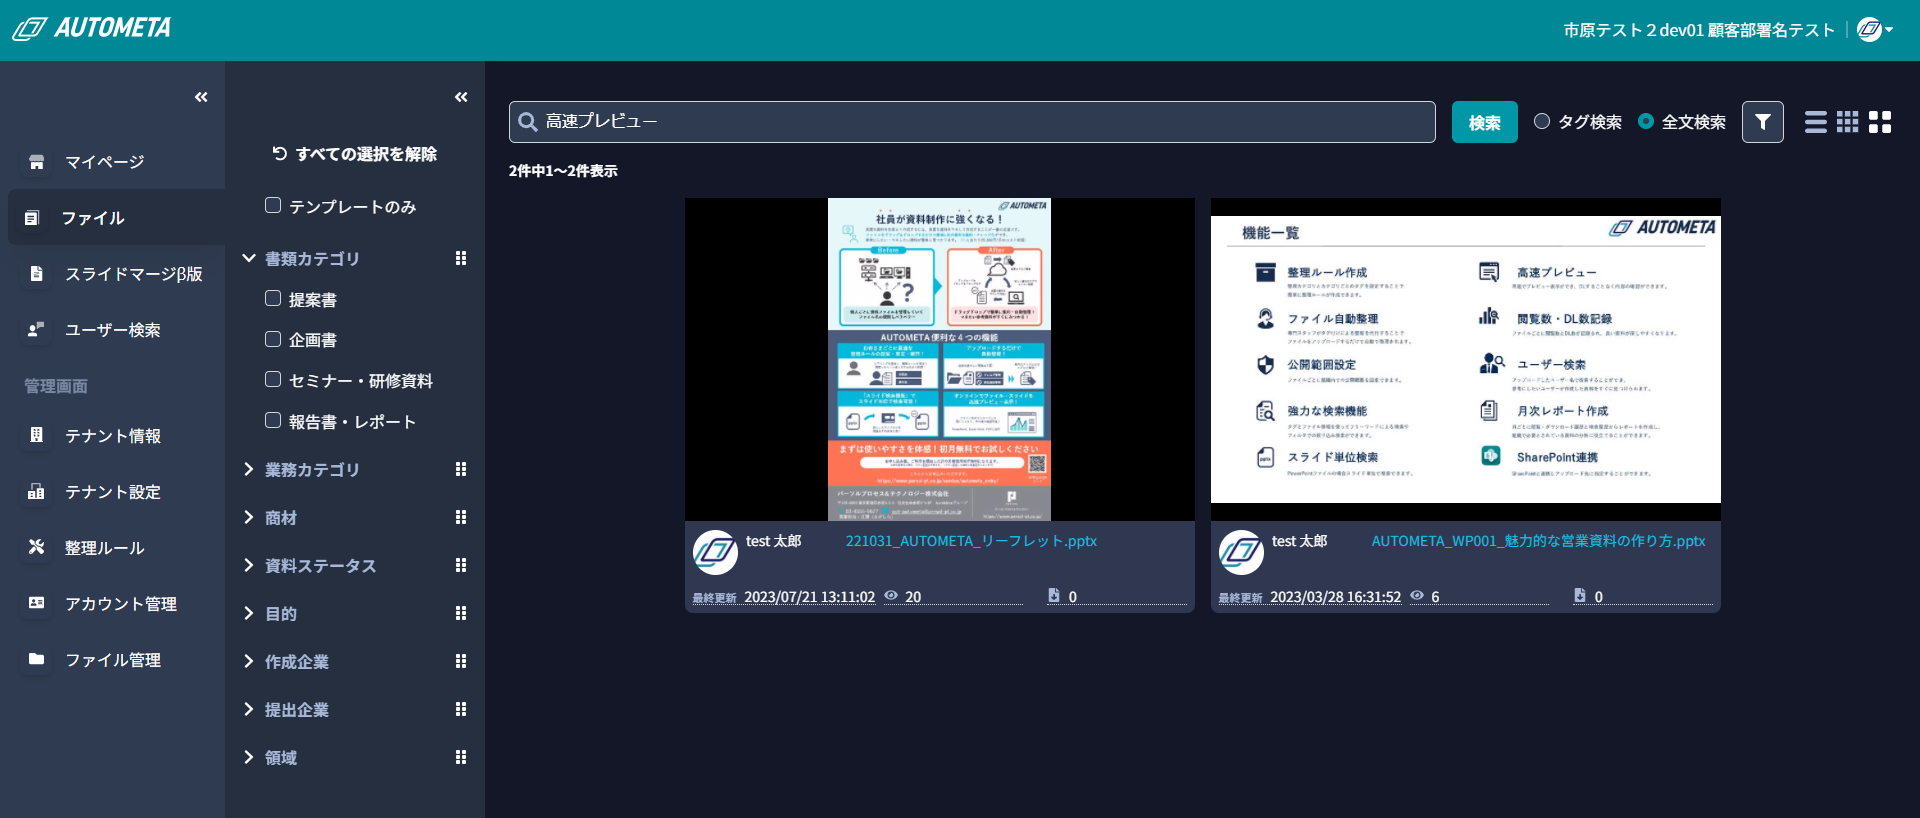The height and width of the screenshot is (818, 1920).
Task: Select the タグ検索 radio button
Action: (1542, 121)
